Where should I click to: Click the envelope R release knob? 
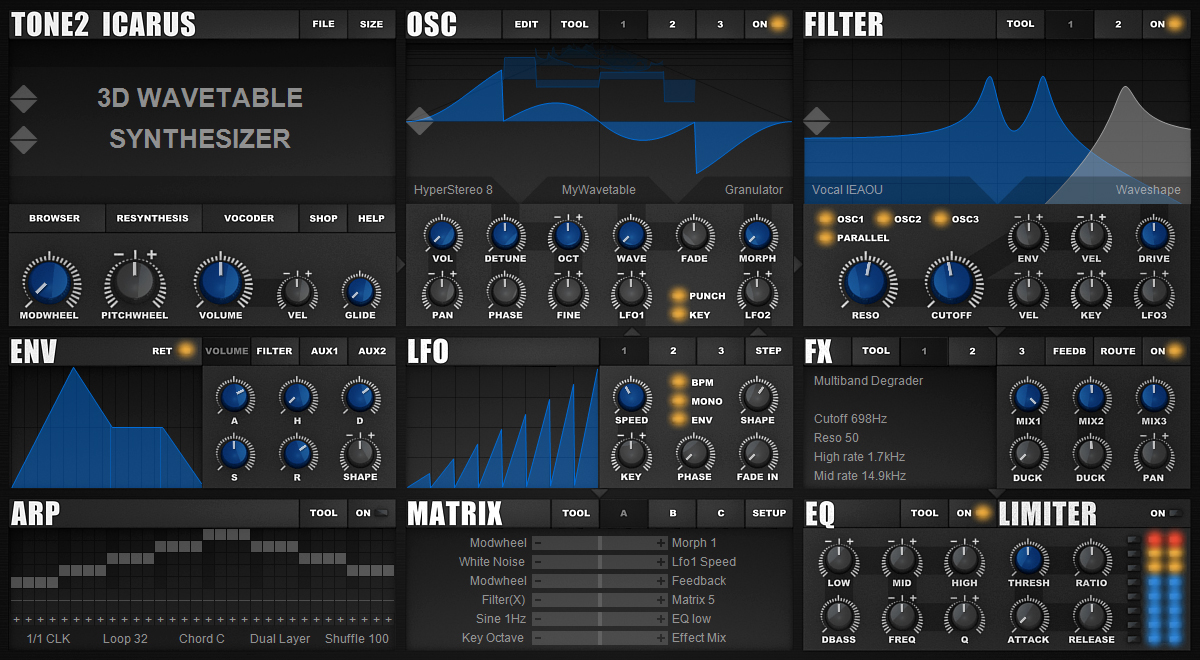tap(296, 454)
